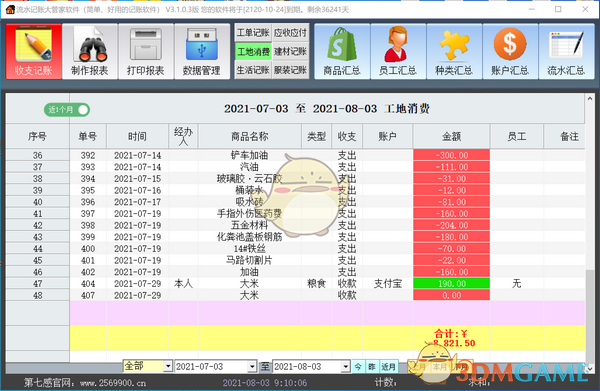Select cell 手指外伤医药费

click(250, 213)
